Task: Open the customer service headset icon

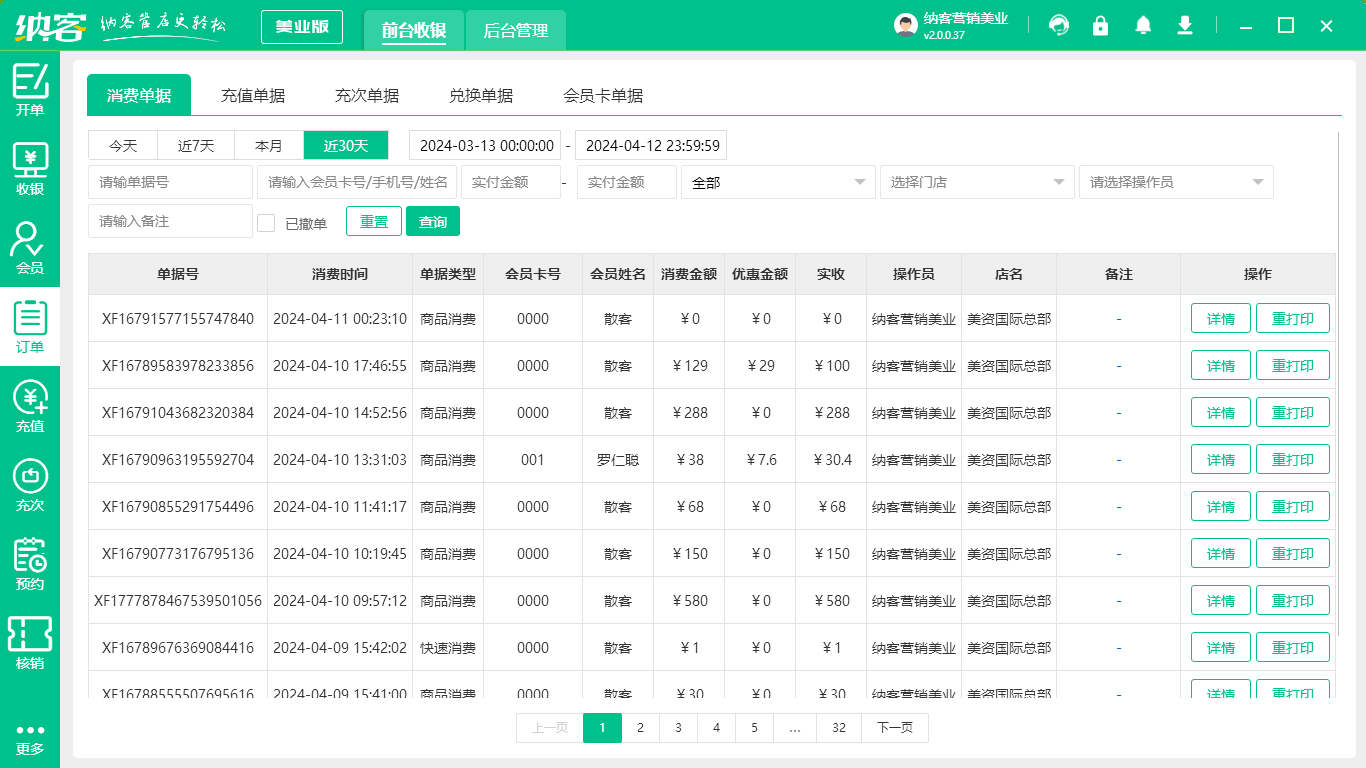Action: [1058, 25]
